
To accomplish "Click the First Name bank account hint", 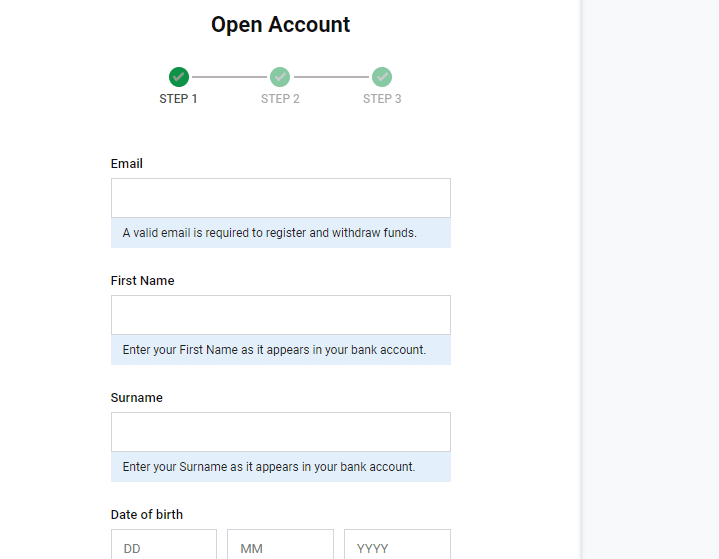I will coord(274,350).
